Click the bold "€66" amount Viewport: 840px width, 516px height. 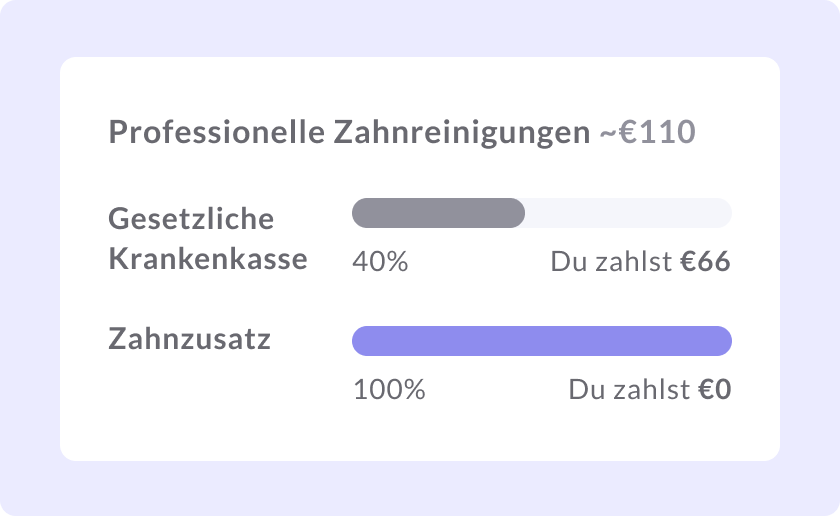(x=706, y=262)
